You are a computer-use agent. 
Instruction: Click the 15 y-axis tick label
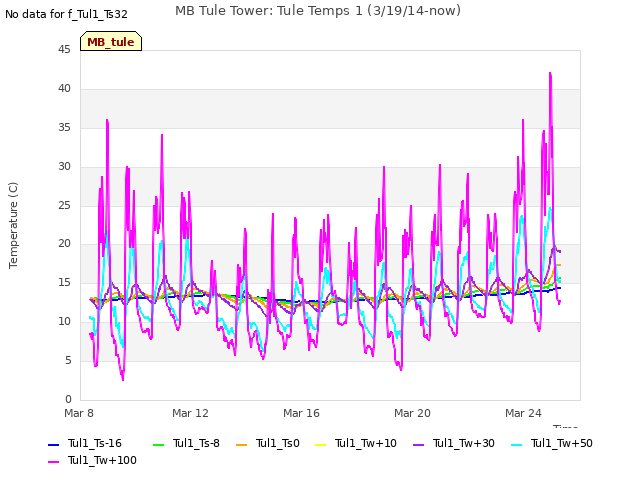(64, 282)
